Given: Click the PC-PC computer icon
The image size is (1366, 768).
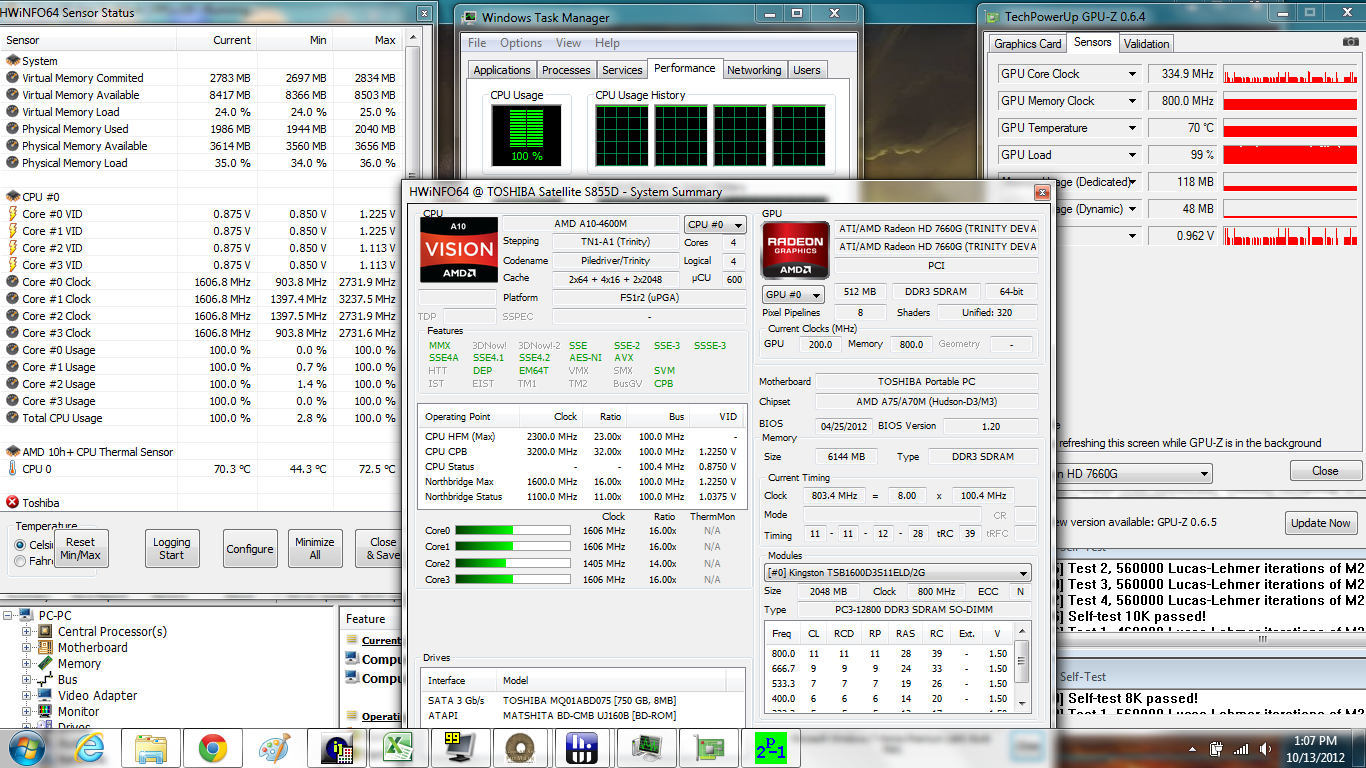Looking at the screenshot, I should tap(28, 615).
